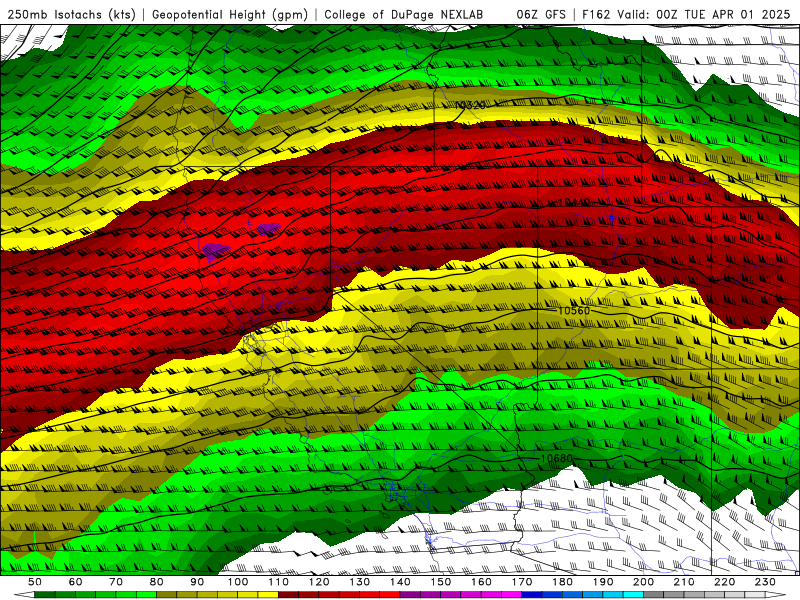
Task: Pick the bright yellow segment of the color bar
Action: point(268,595)
